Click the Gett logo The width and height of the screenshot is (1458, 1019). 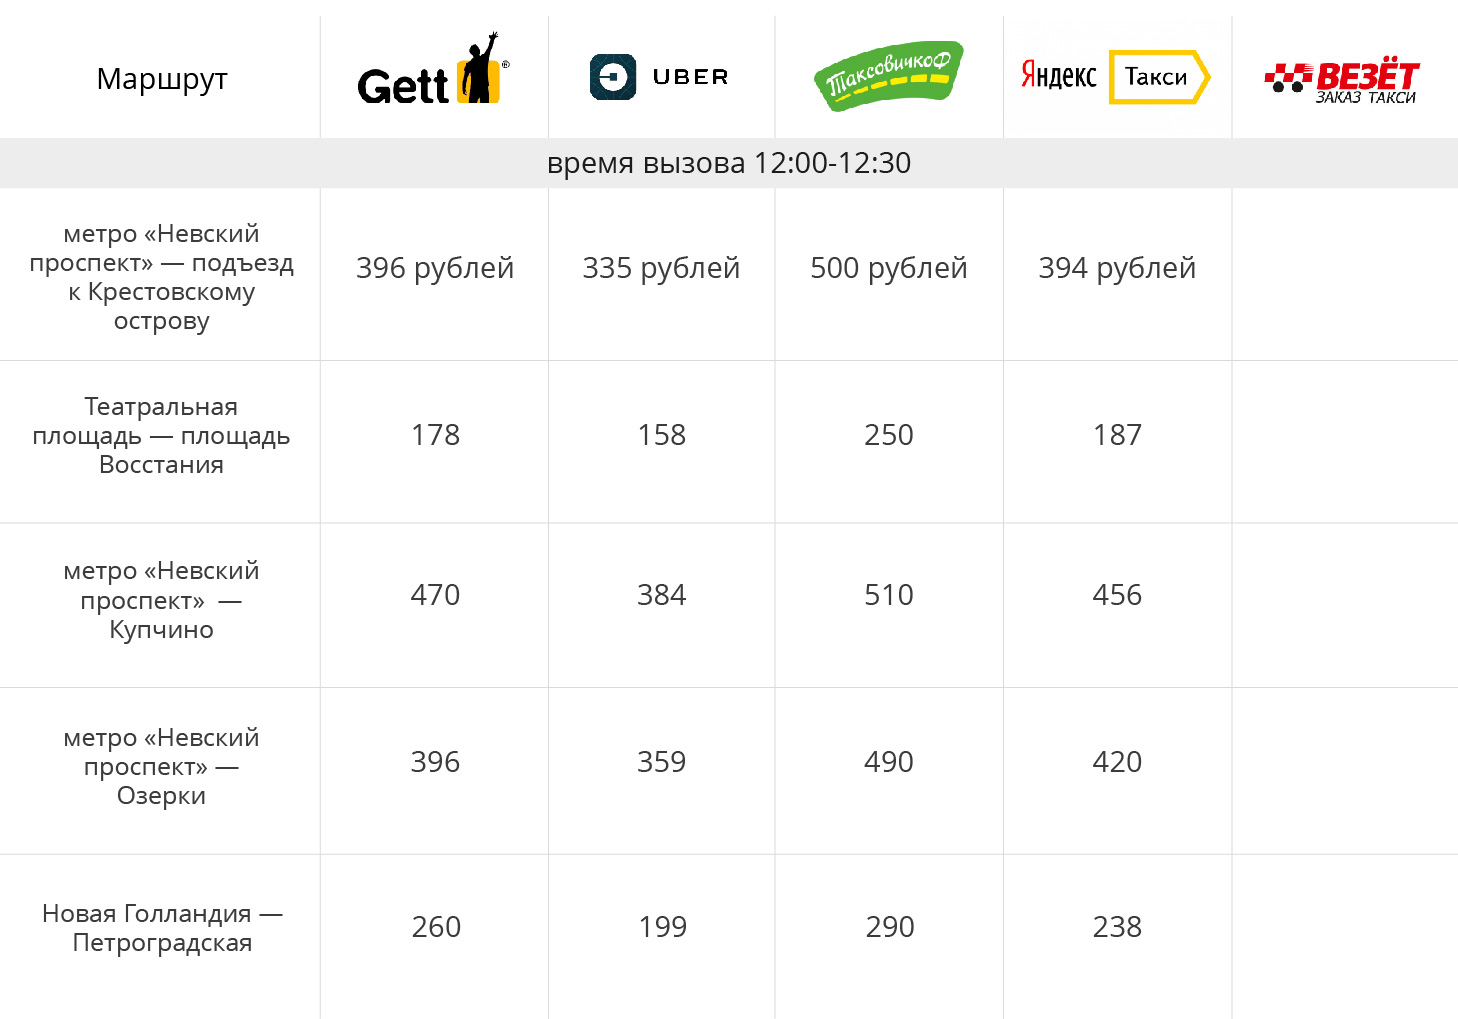click(433, 74)
